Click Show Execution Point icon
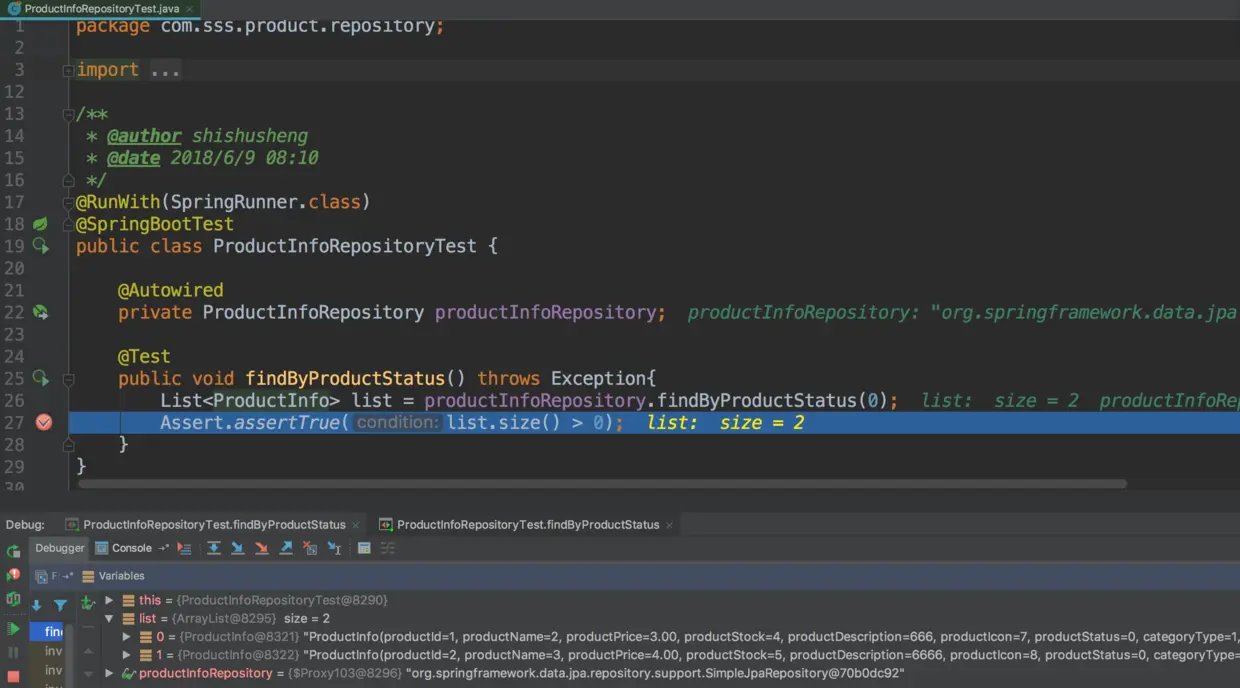1240x688 pixels. (x=184, y=548)
